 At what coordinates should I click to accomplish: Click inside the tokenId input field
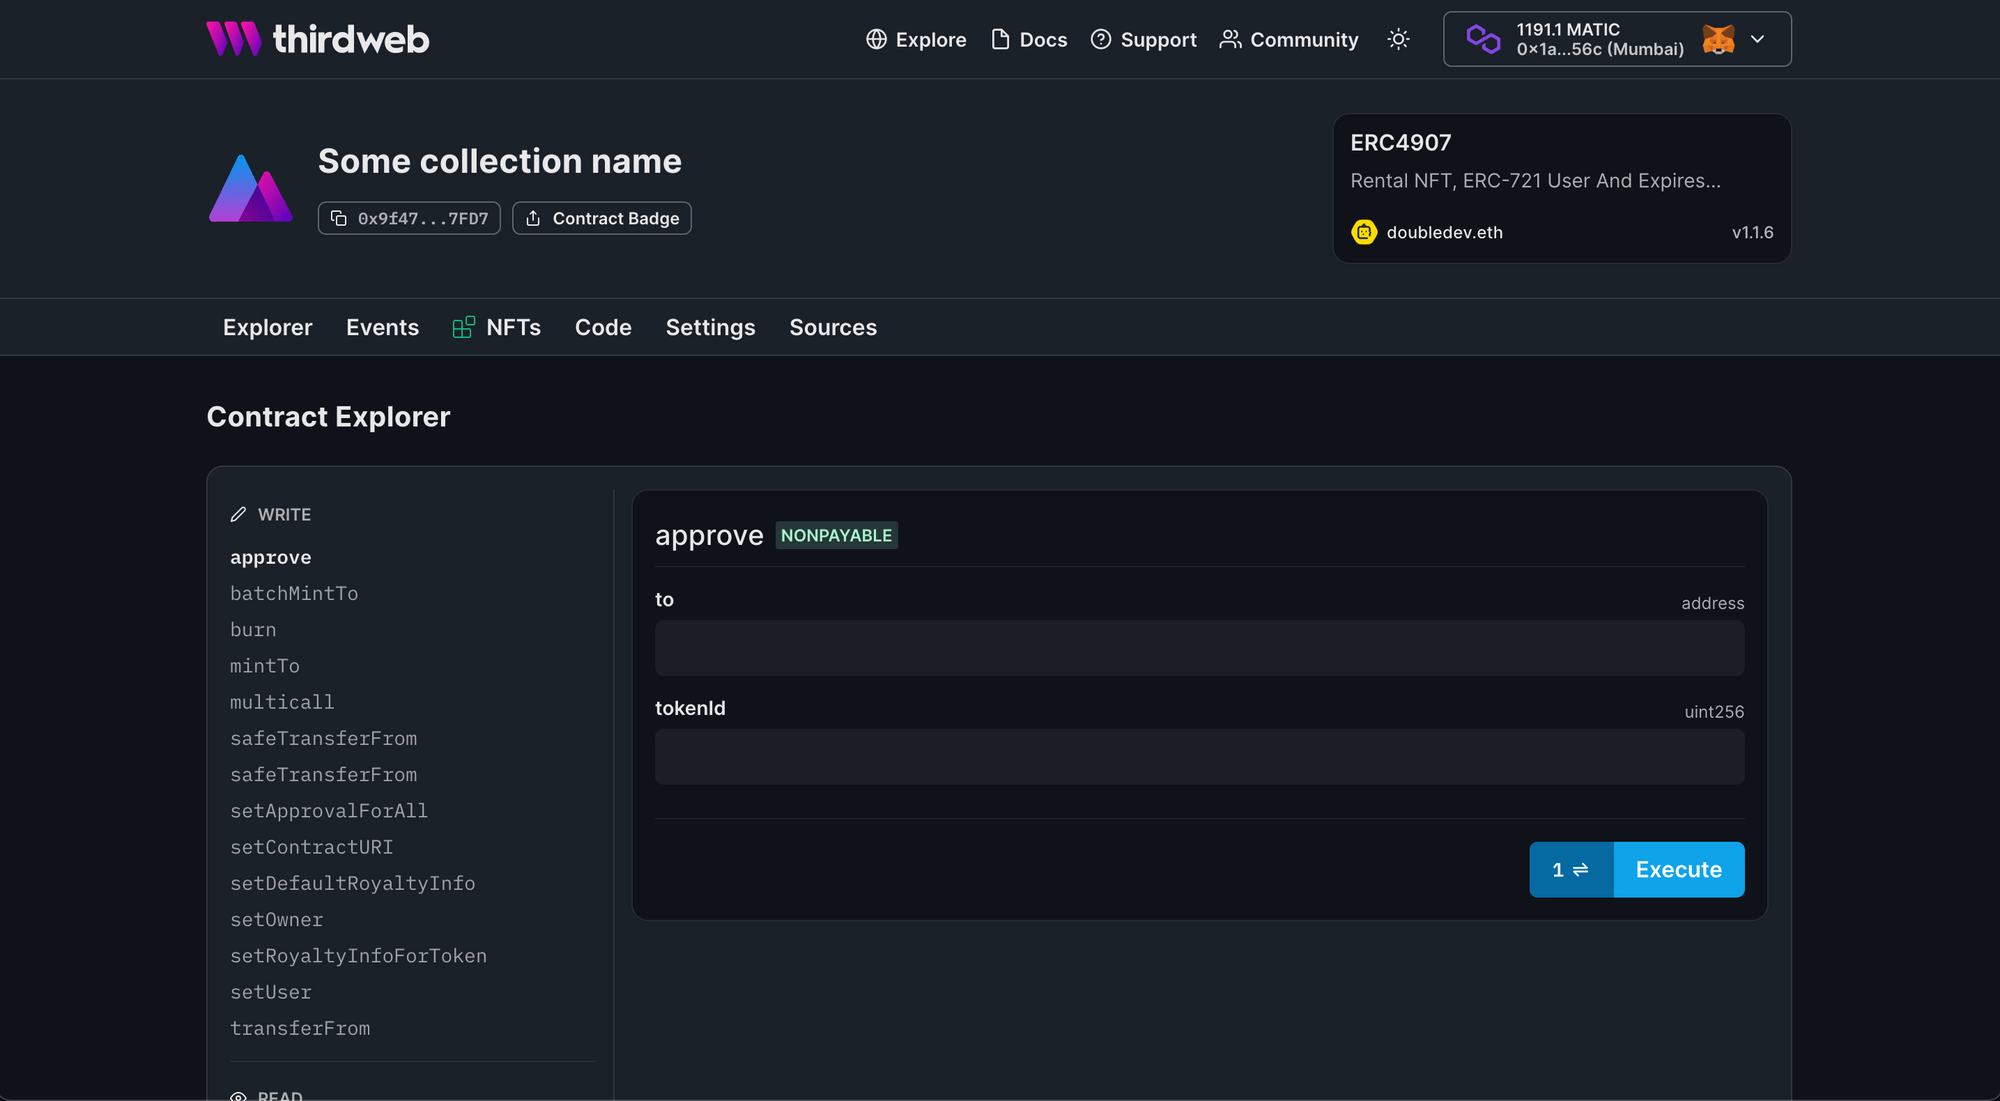coord(1199,757)
